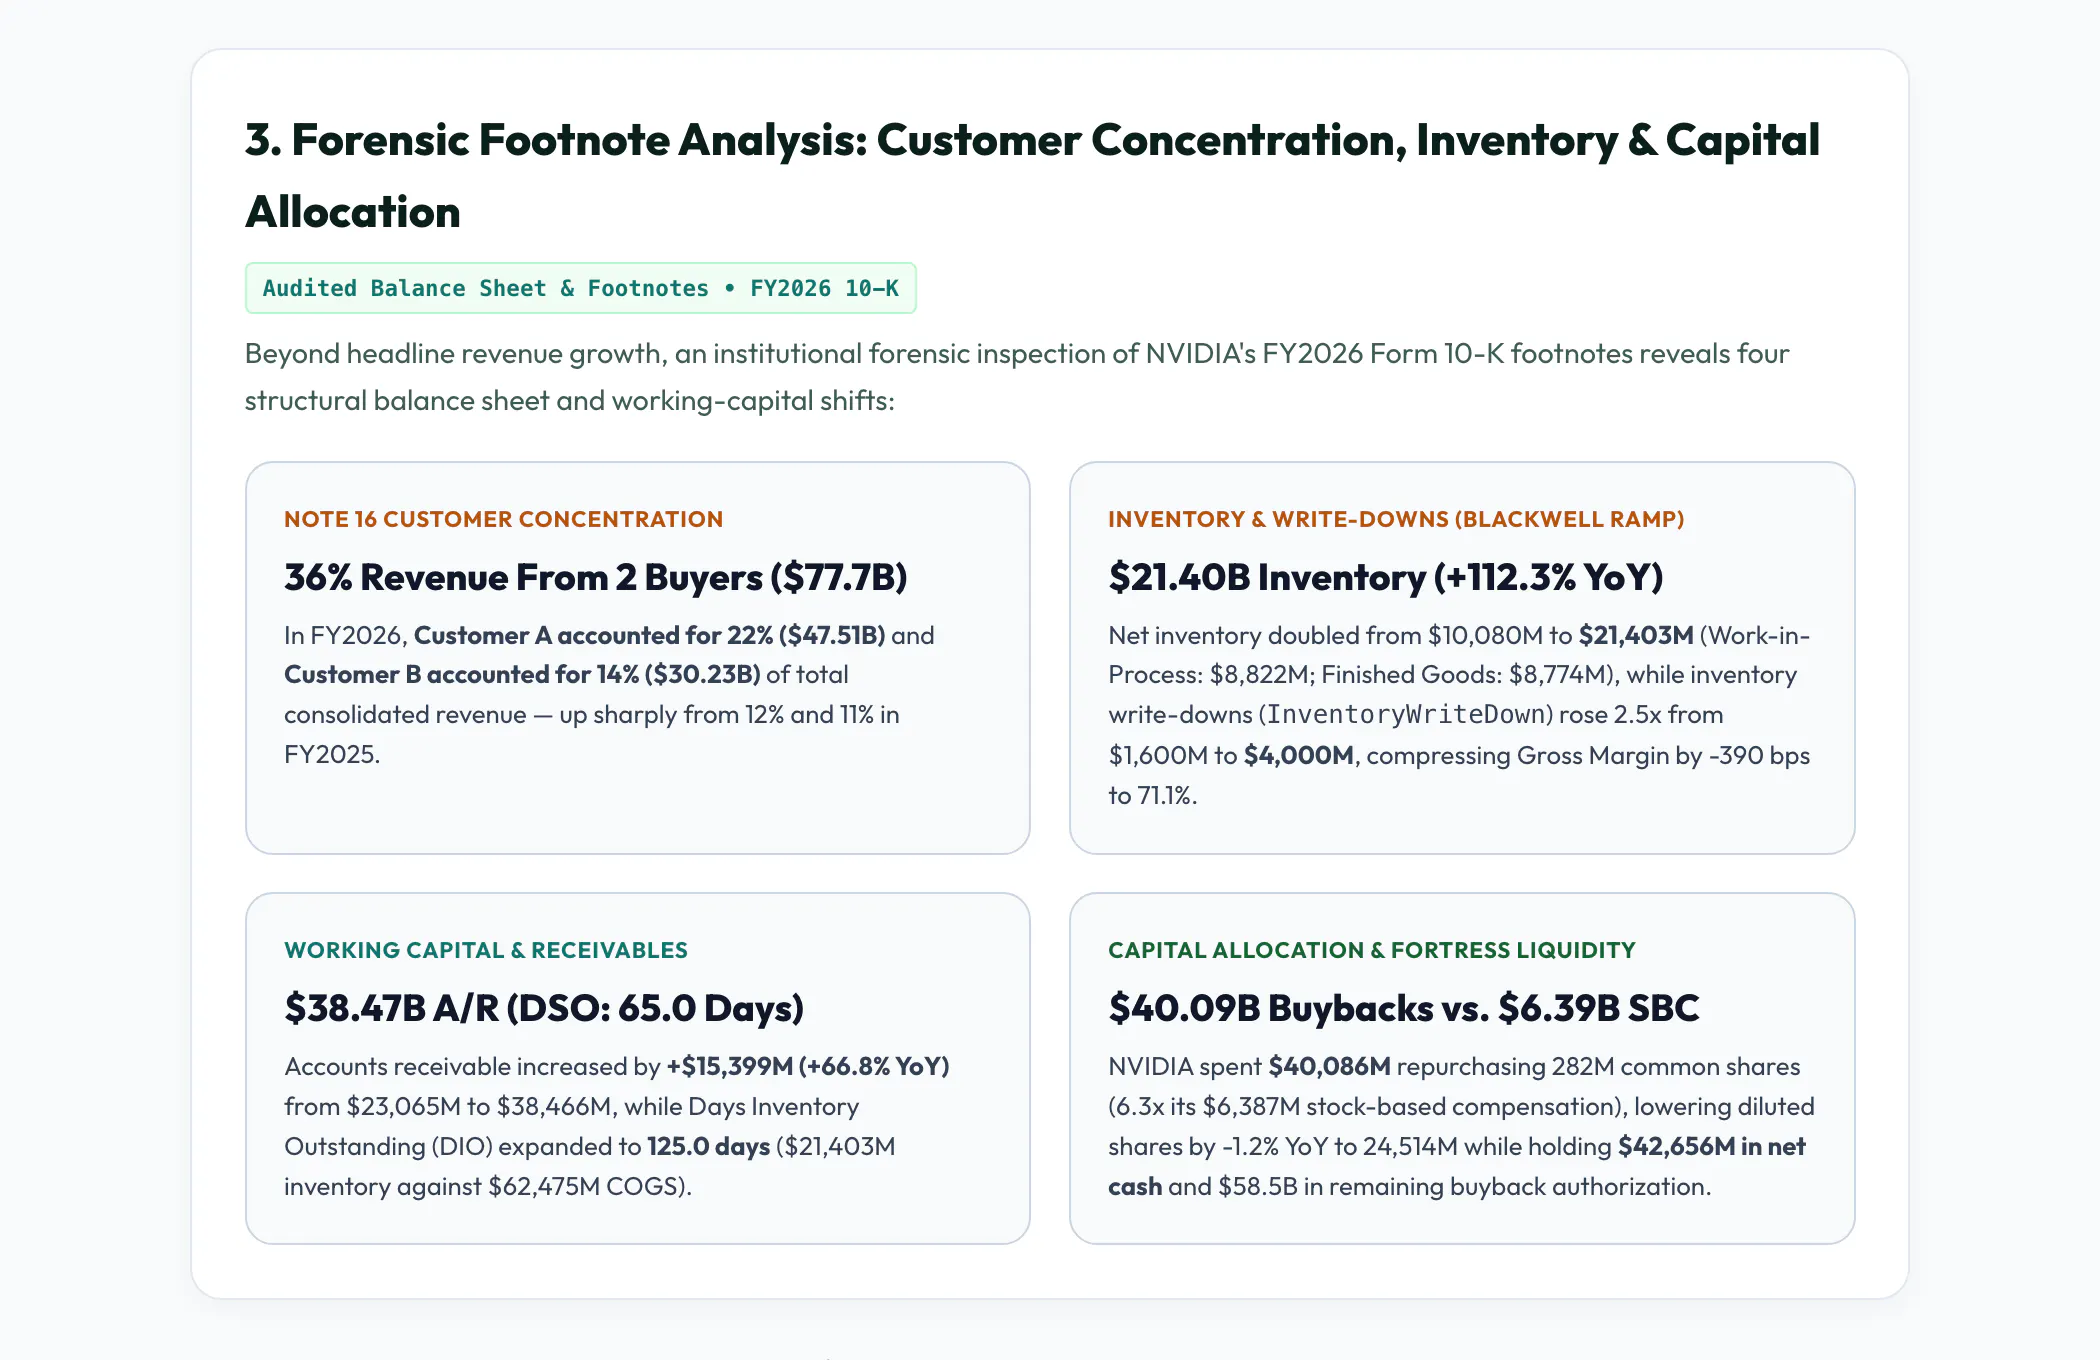Click the InventoryWriteDown code term
Screen dimensions: 2100x1360
coord(1406,715)
